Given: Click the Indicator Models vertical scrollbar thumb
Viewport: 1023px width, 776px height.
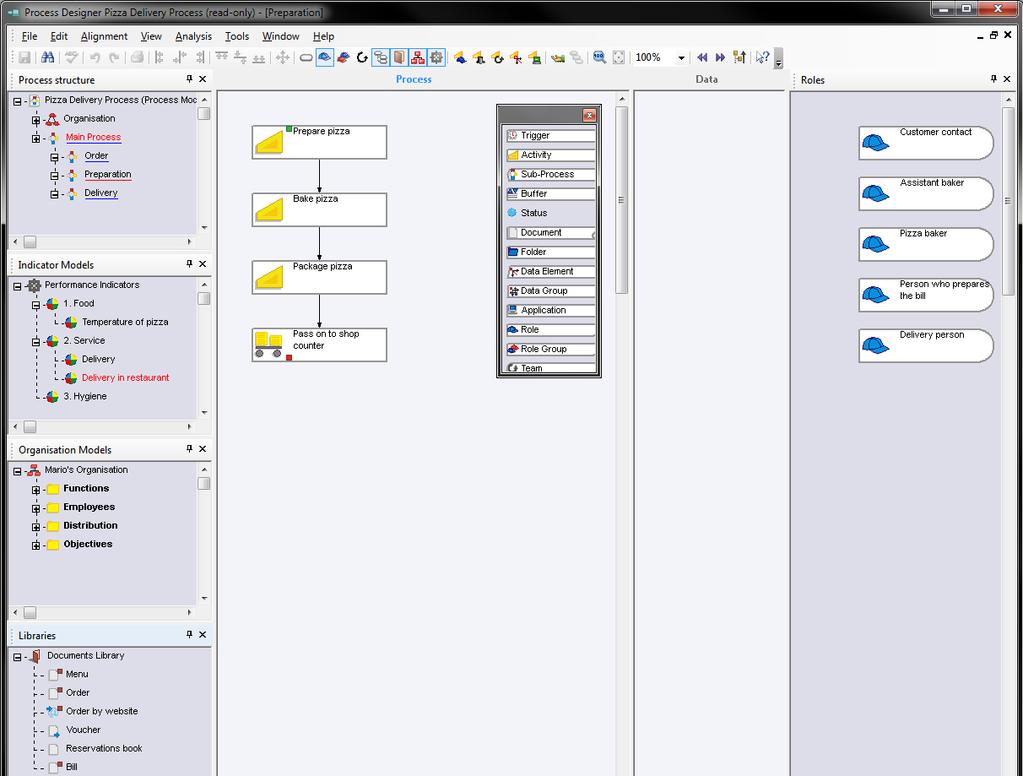Looking at the screenshot, I should pos(204,298).
